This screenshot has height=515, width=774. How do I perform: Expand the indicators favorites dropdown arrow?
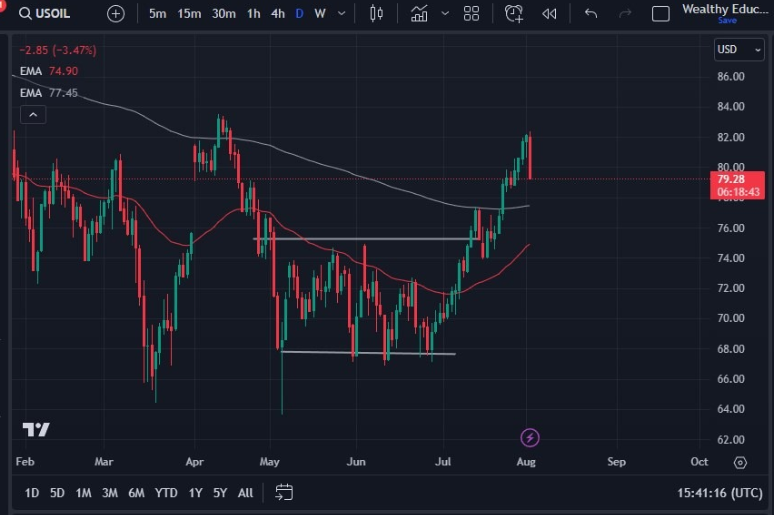pyautogui.click(x=444, y=14)
